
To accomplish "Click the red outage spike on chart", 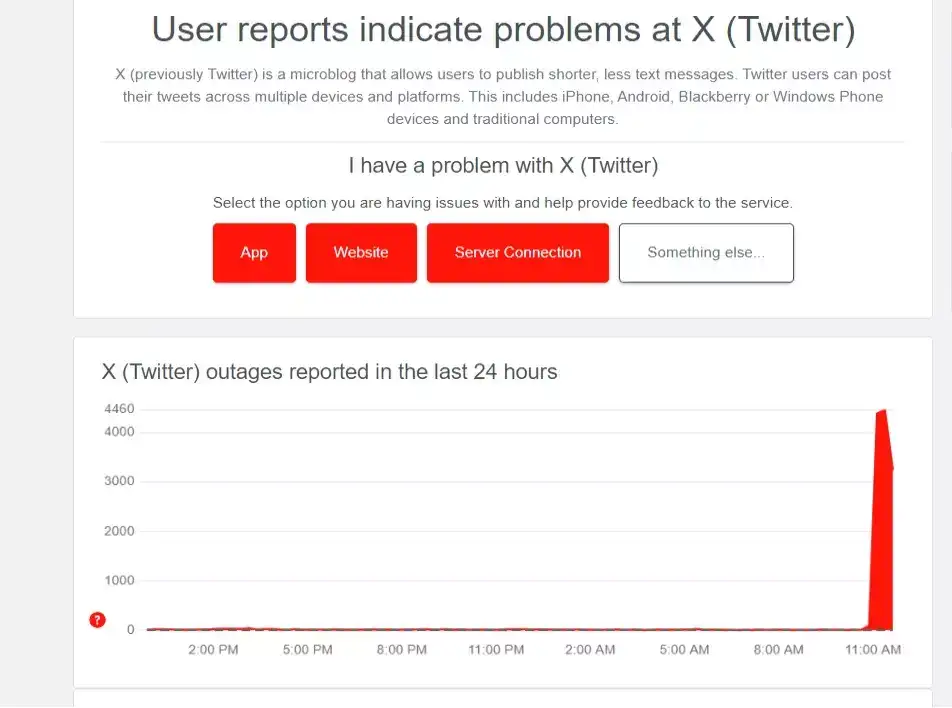I will [x=882, y=520].
